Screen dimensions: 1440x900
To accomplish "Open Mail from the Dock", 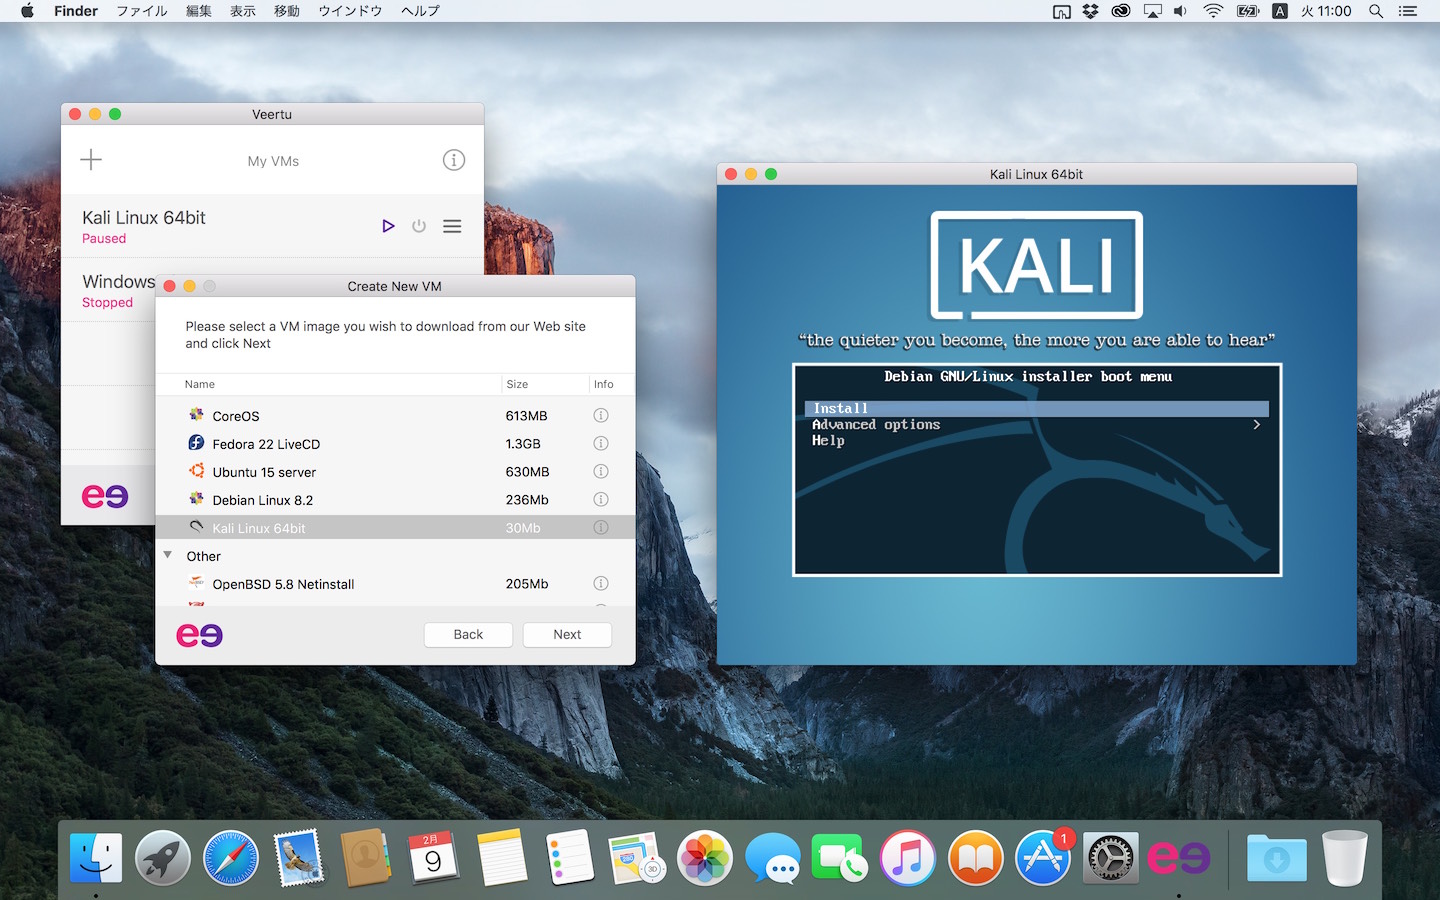I will 299,858.
